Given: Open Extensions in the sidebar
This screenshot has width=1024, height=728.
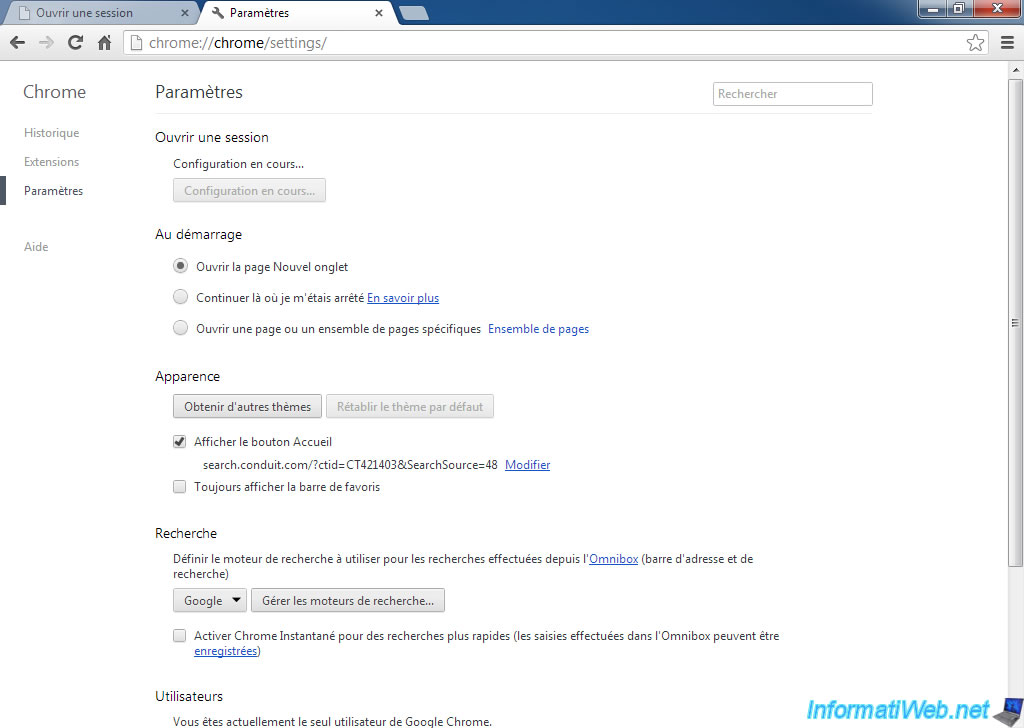Looking at the screenshot, I should (x=51, y=162).
